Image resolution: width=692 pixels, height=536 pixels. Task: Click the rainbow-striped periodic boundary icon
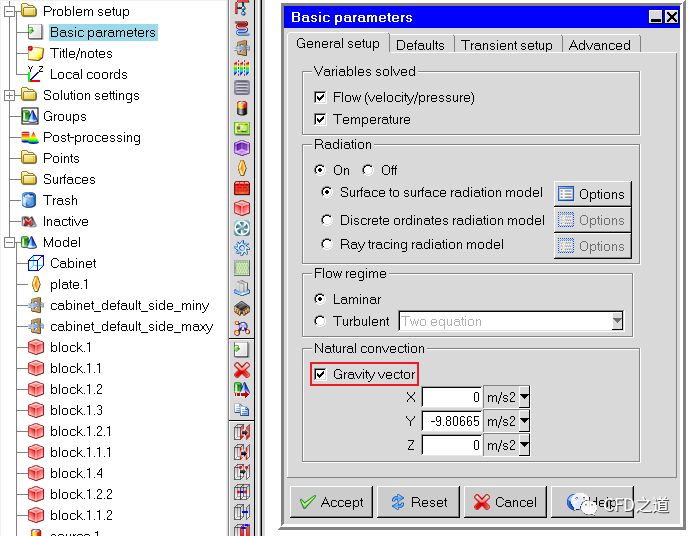tap(242, 68)
